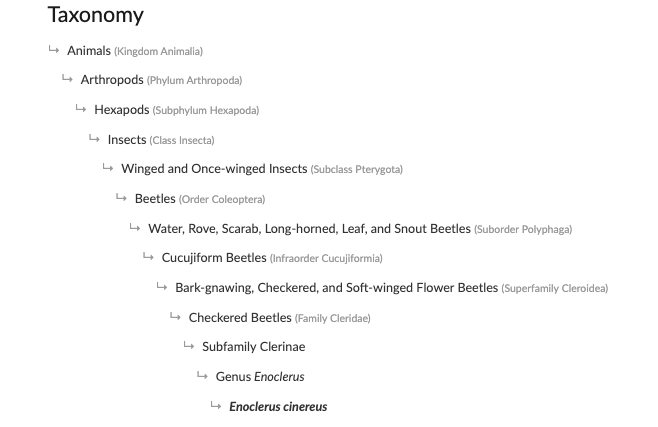Click arrow icon beside Beetles
Image resolution: width=658 pixels, height=427 pixels.
pos(121,198)
